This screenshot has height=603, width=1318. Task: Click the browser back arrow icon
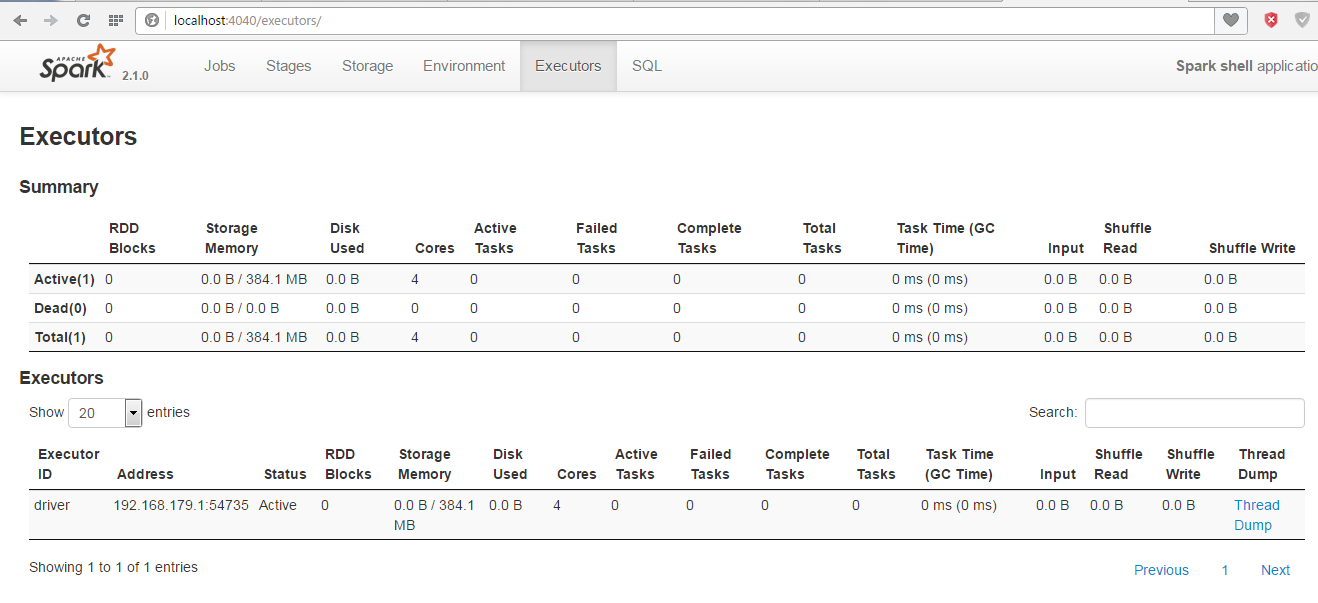click(20, 20)
